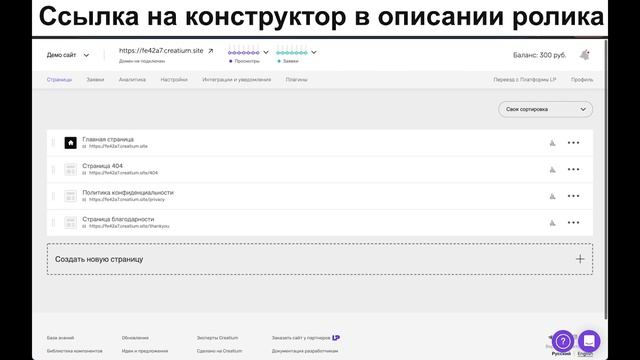The image size is (640, 360).
Task: Open the three-dot menu for Главная страница
Action: [573, 143]
